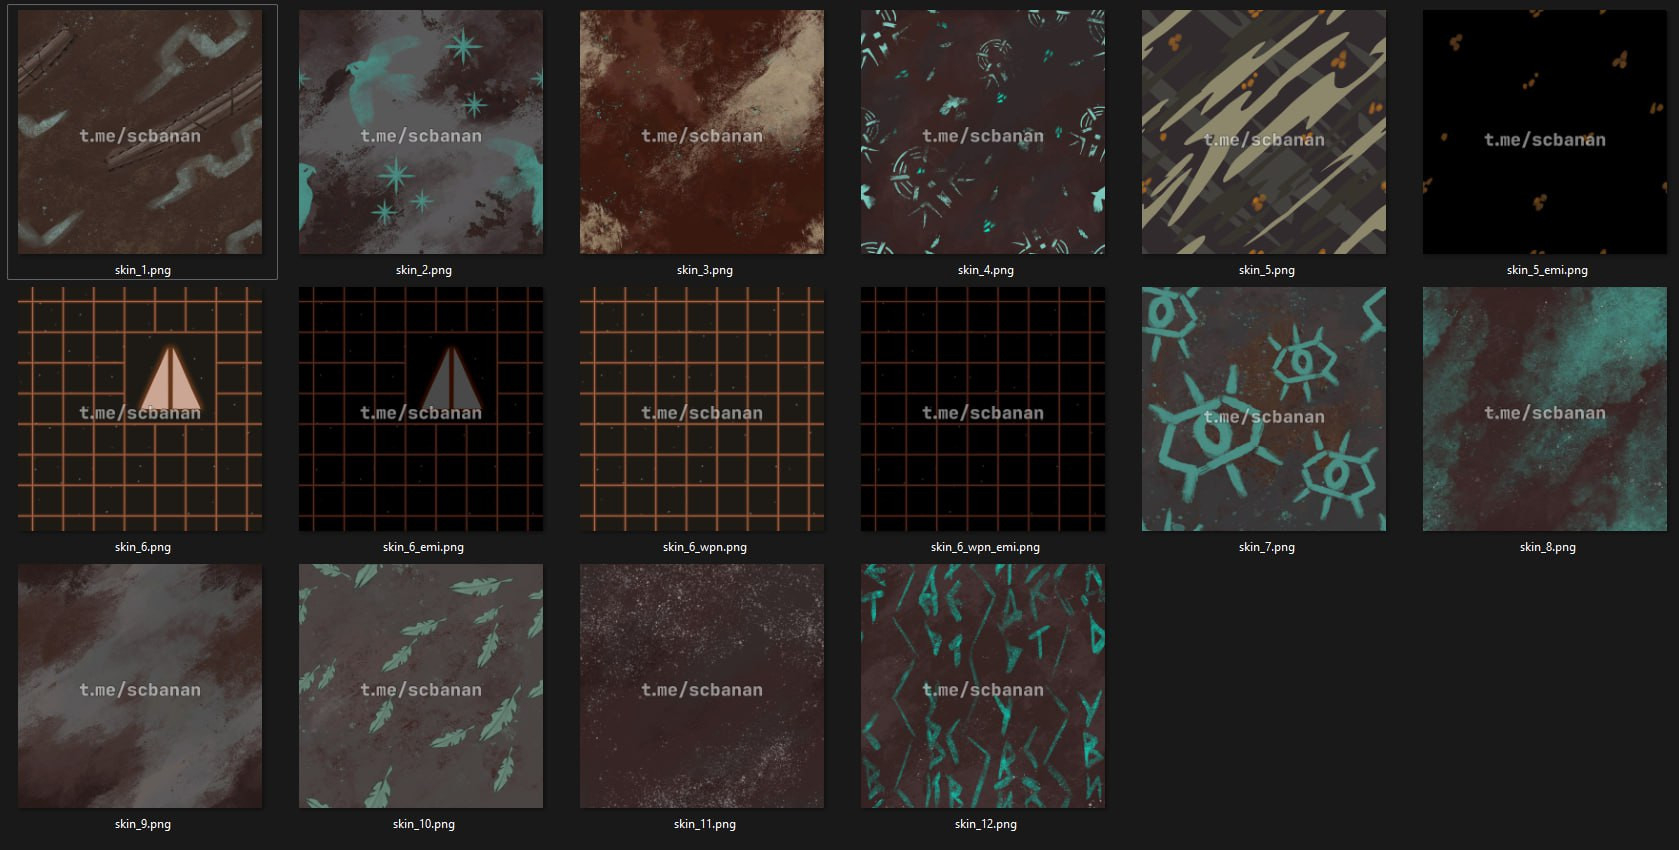Select the skin_6_wpn_emi.png thumbnail
Image resolution: width=1679 pixels, height=850 pixels.
983,409
